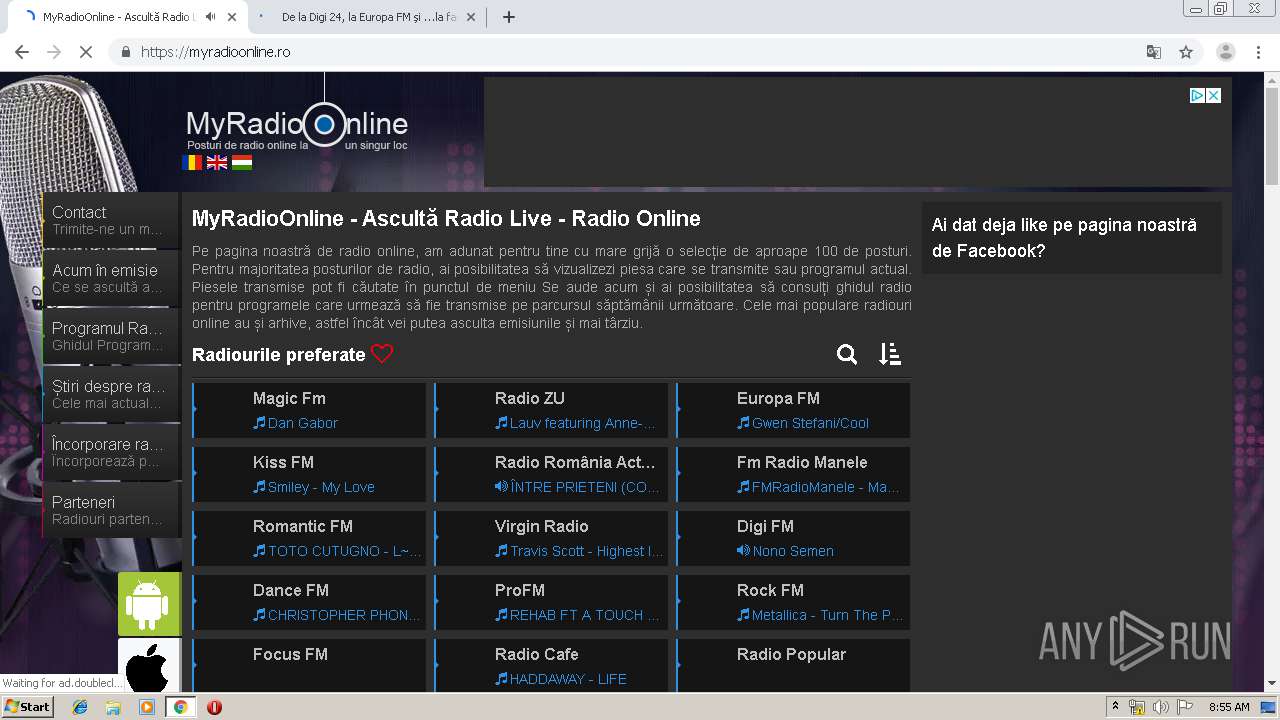Bookmark page with the star icon
The width and height of the screenshot is (1280, 720).
click(1186, 52)
